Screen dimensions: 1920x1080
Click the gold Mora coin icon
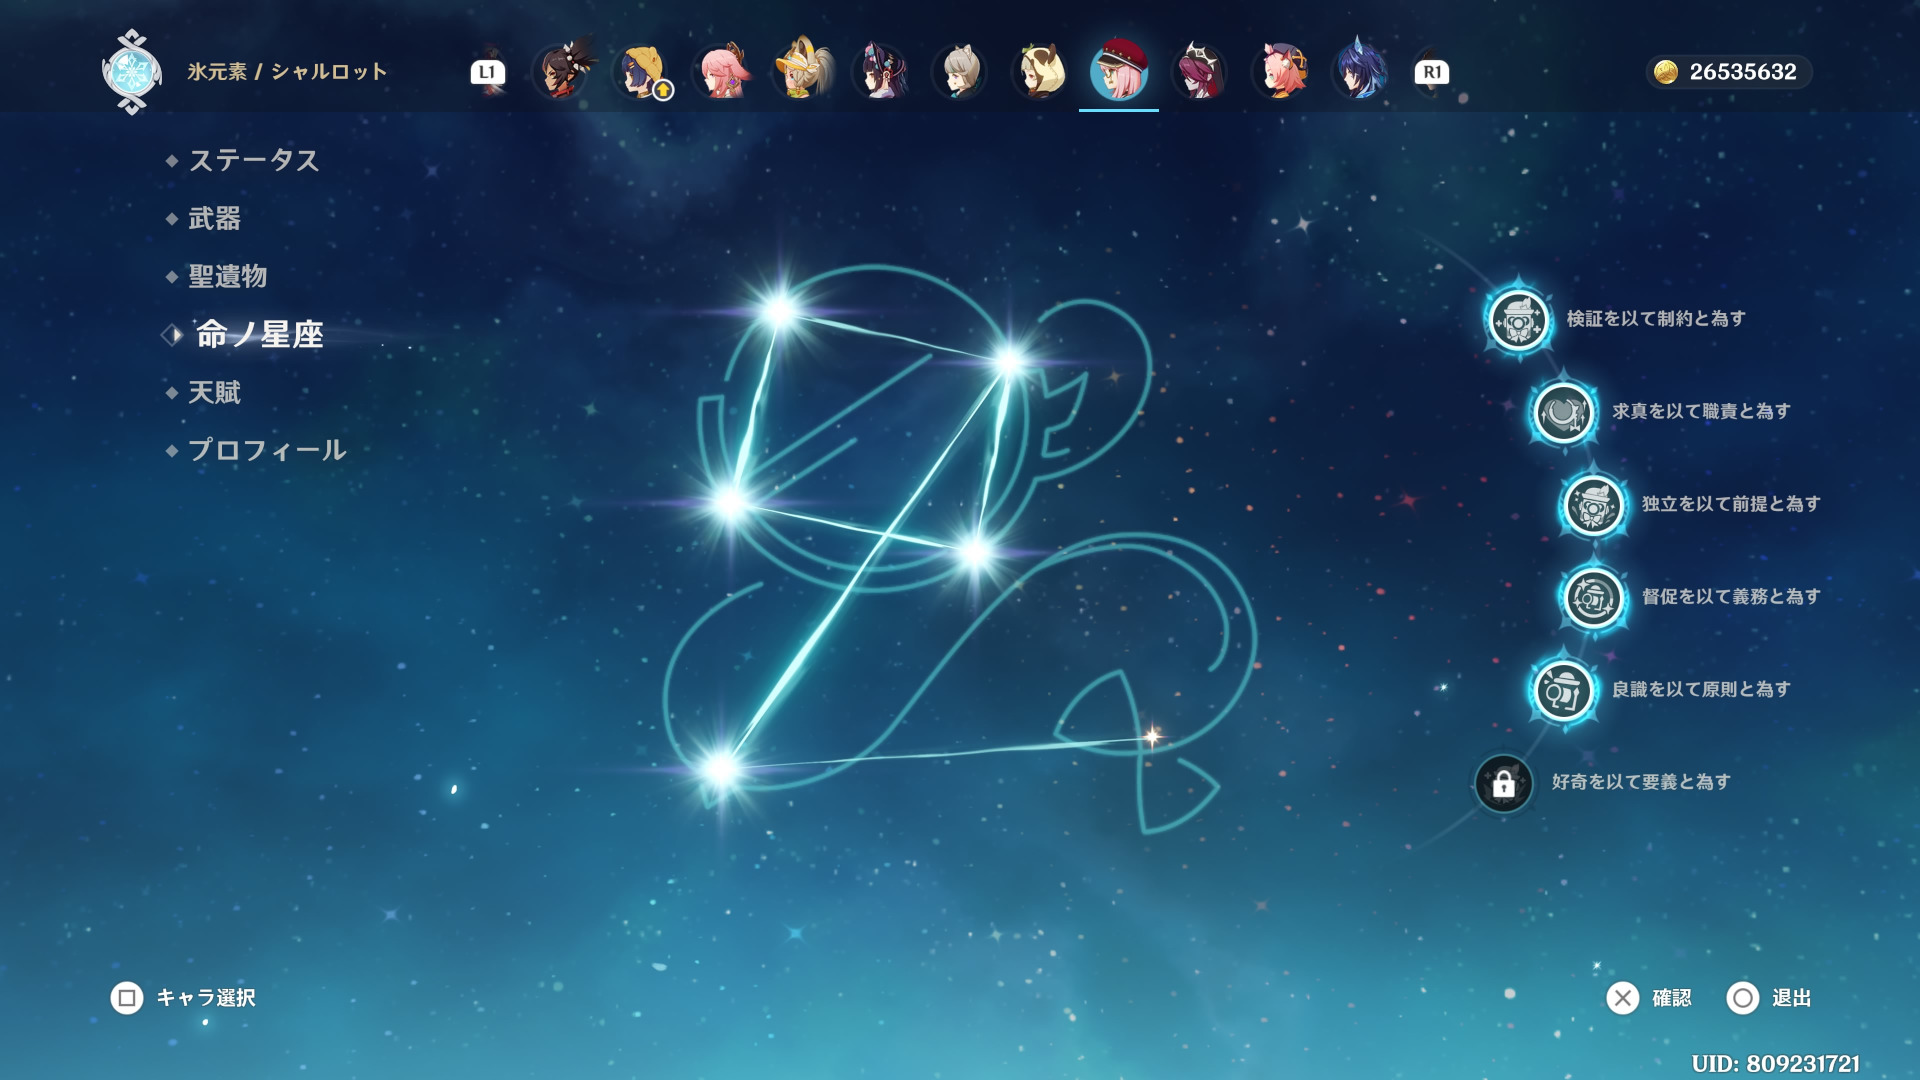pos(1665,72)
